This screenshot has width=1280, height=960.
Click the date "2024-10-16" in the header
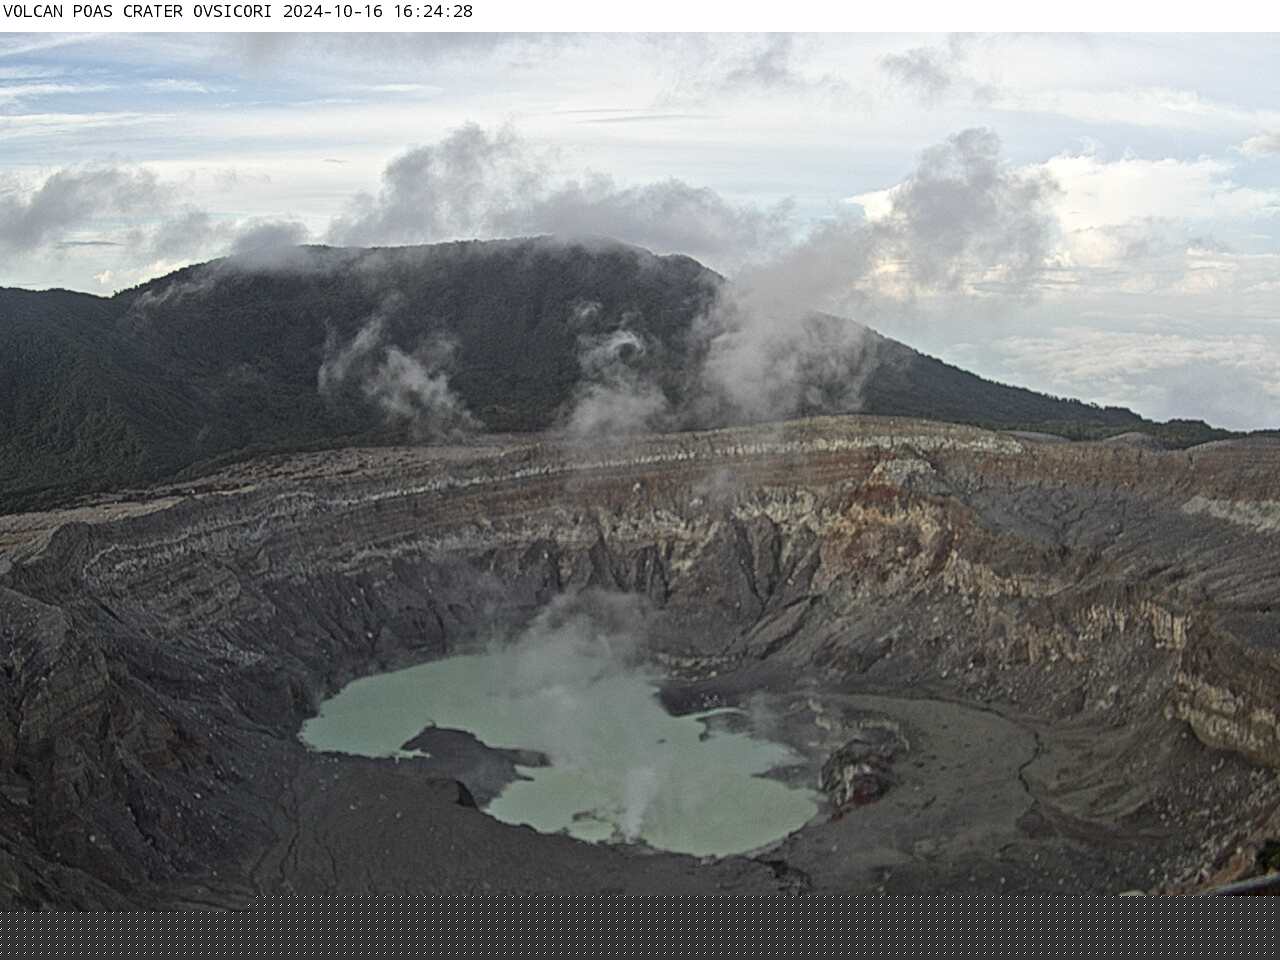pos(333,12)
